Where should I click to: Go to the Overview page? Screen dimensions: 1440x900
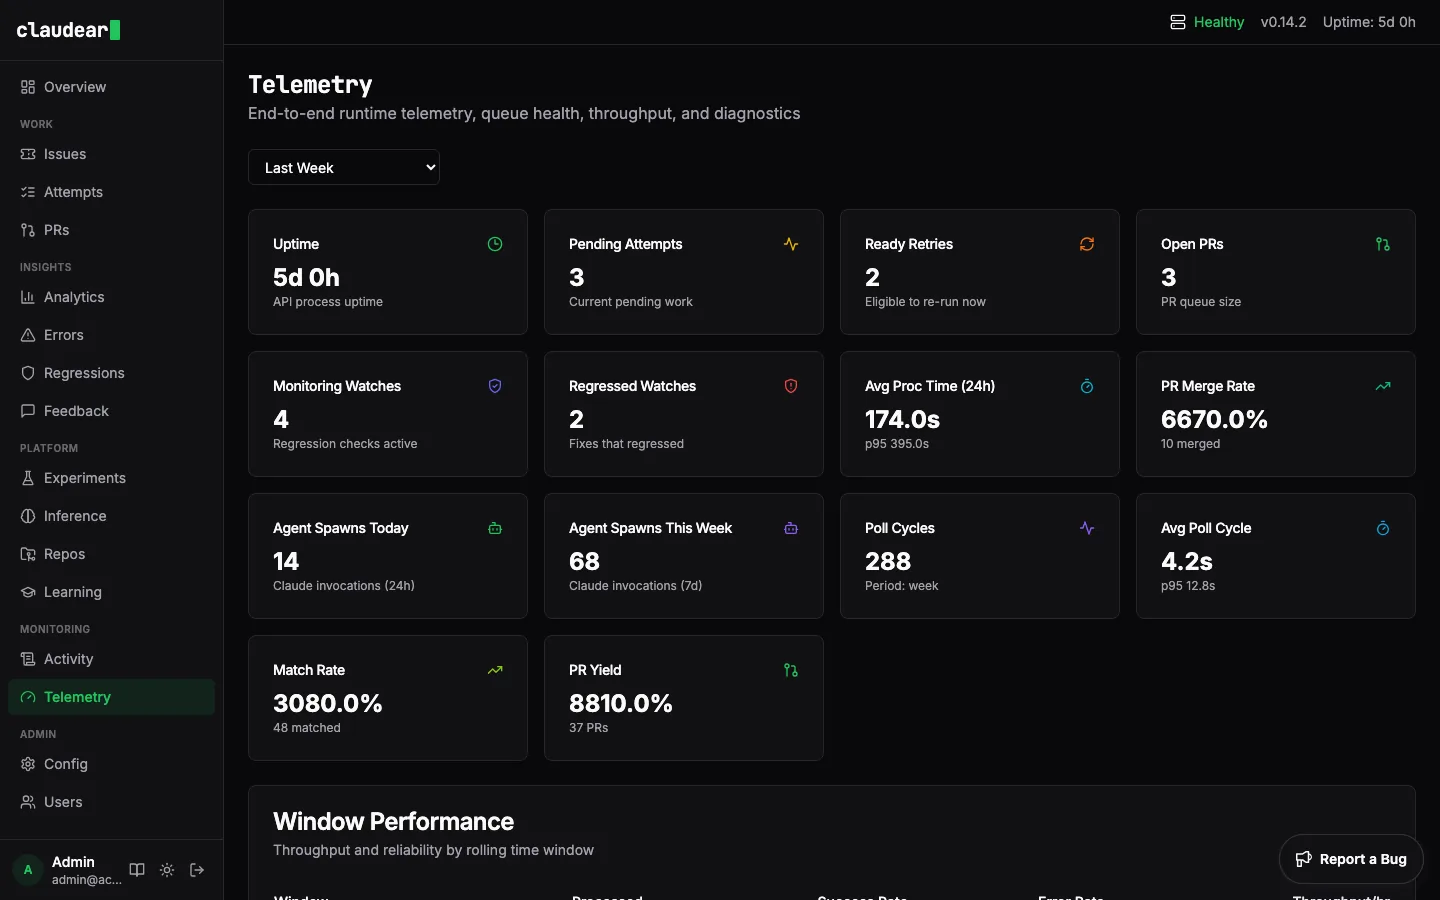point(74,87)
